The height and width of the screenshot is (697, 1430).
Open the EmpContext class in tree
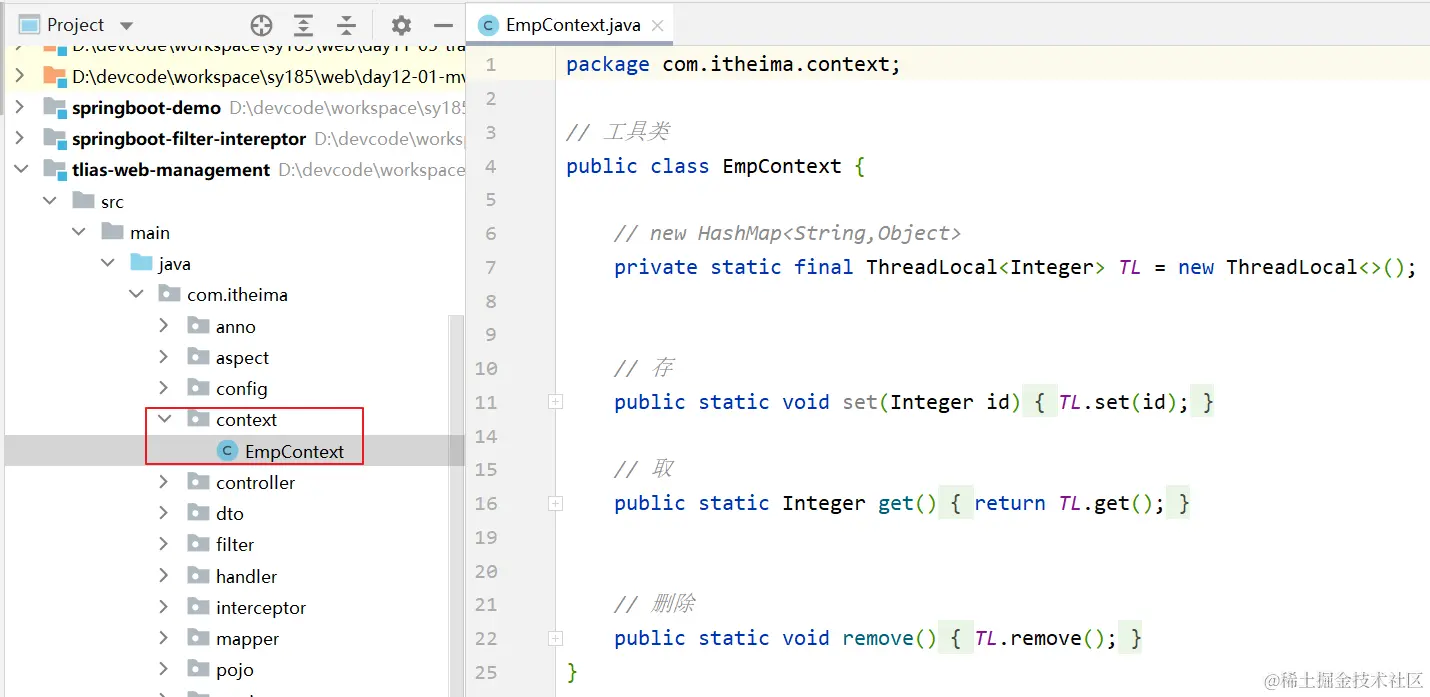[x=294, y=451]
